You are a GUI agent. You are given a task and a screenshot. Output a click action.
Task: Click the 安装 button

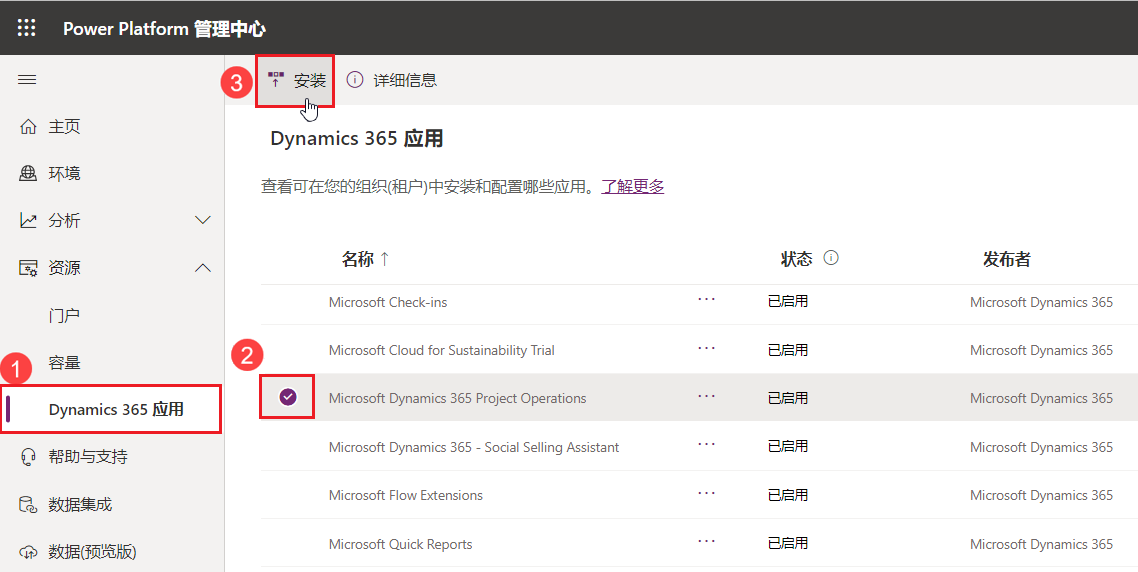295,81
